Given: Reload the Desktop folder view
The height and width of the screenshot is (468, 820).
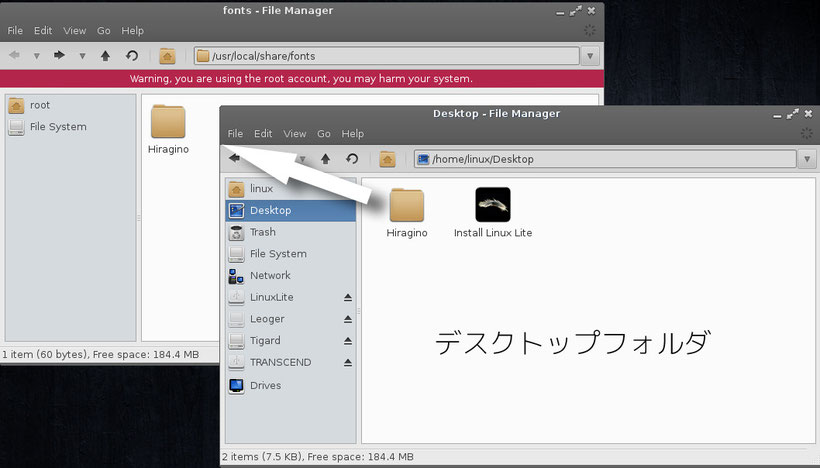Looking at the screenshot, I should pos(352,159).
